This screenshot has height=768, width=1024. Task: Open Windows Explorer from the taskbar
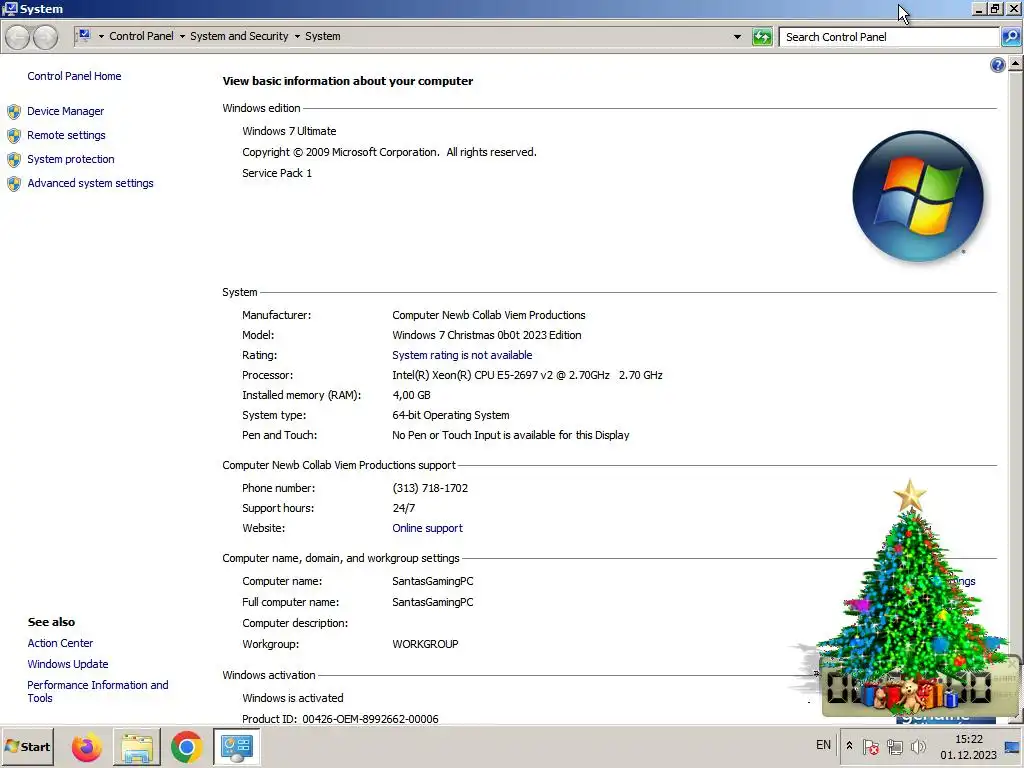click(136, 747)
